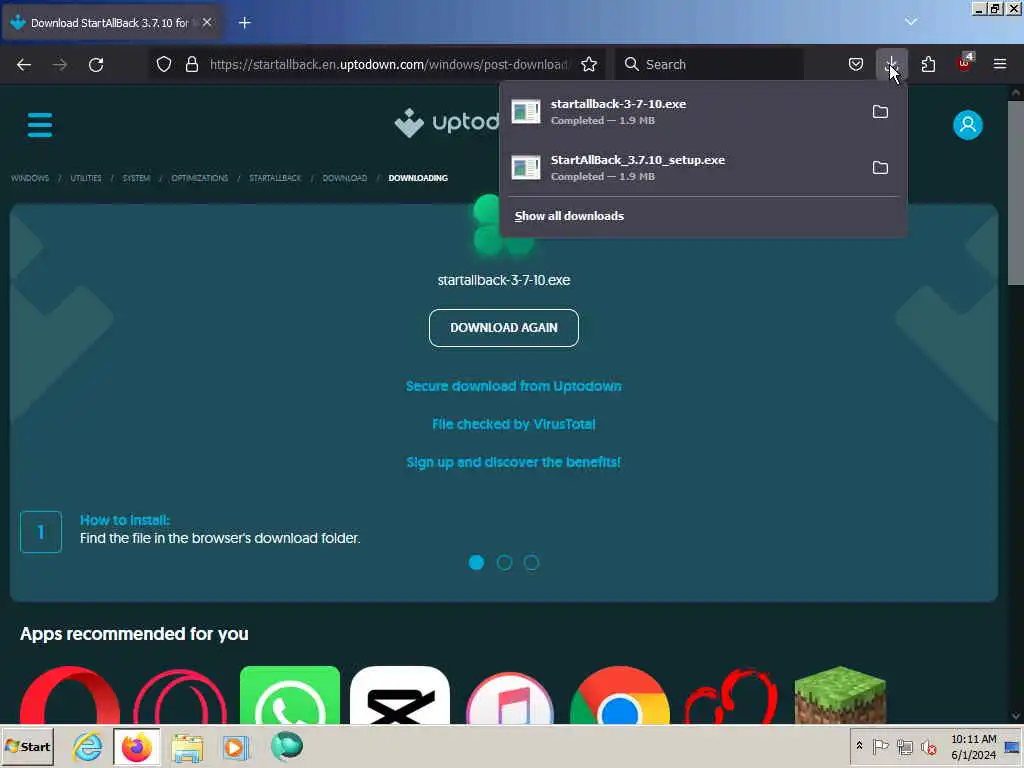Open the WhatsApp recommended app icon
1024x768 pixels.
click(290, 695)
